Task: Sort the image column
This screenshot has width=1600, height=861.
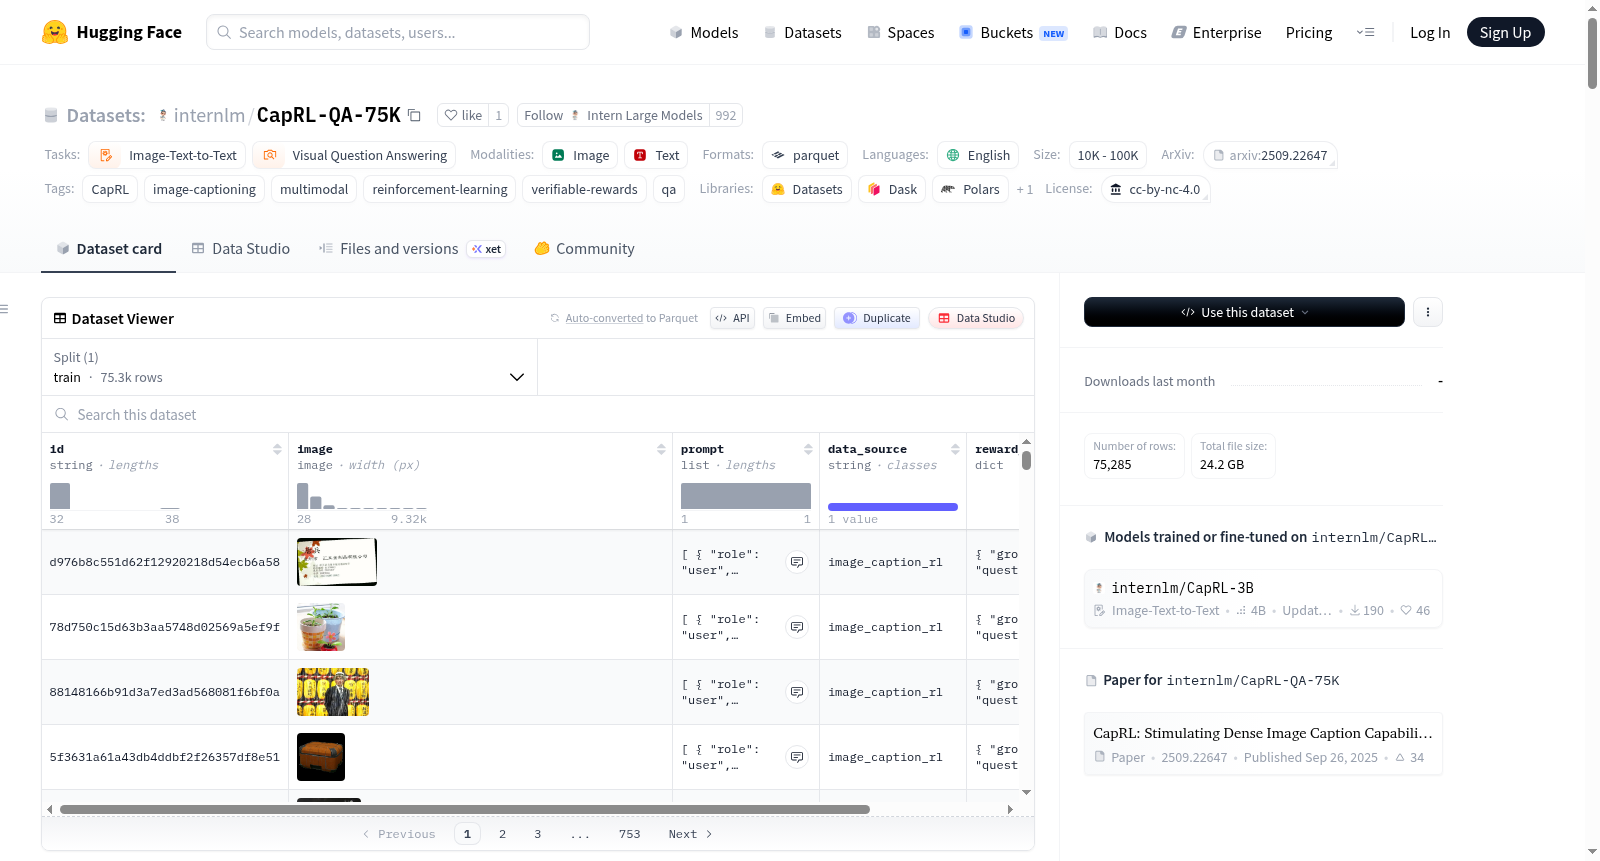Action: (661, 450)
